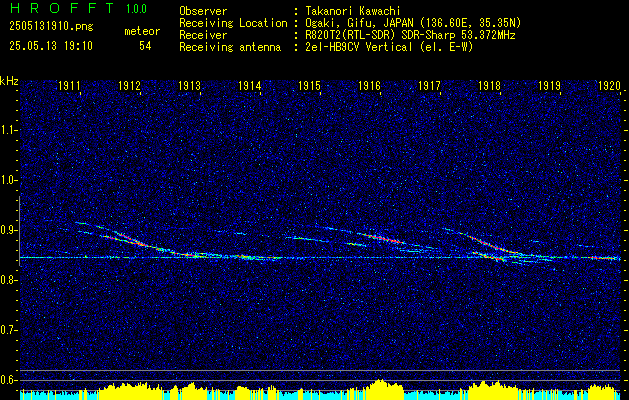Click the 1920 time marker
The image size is (629, 400).
click(609, 85)
